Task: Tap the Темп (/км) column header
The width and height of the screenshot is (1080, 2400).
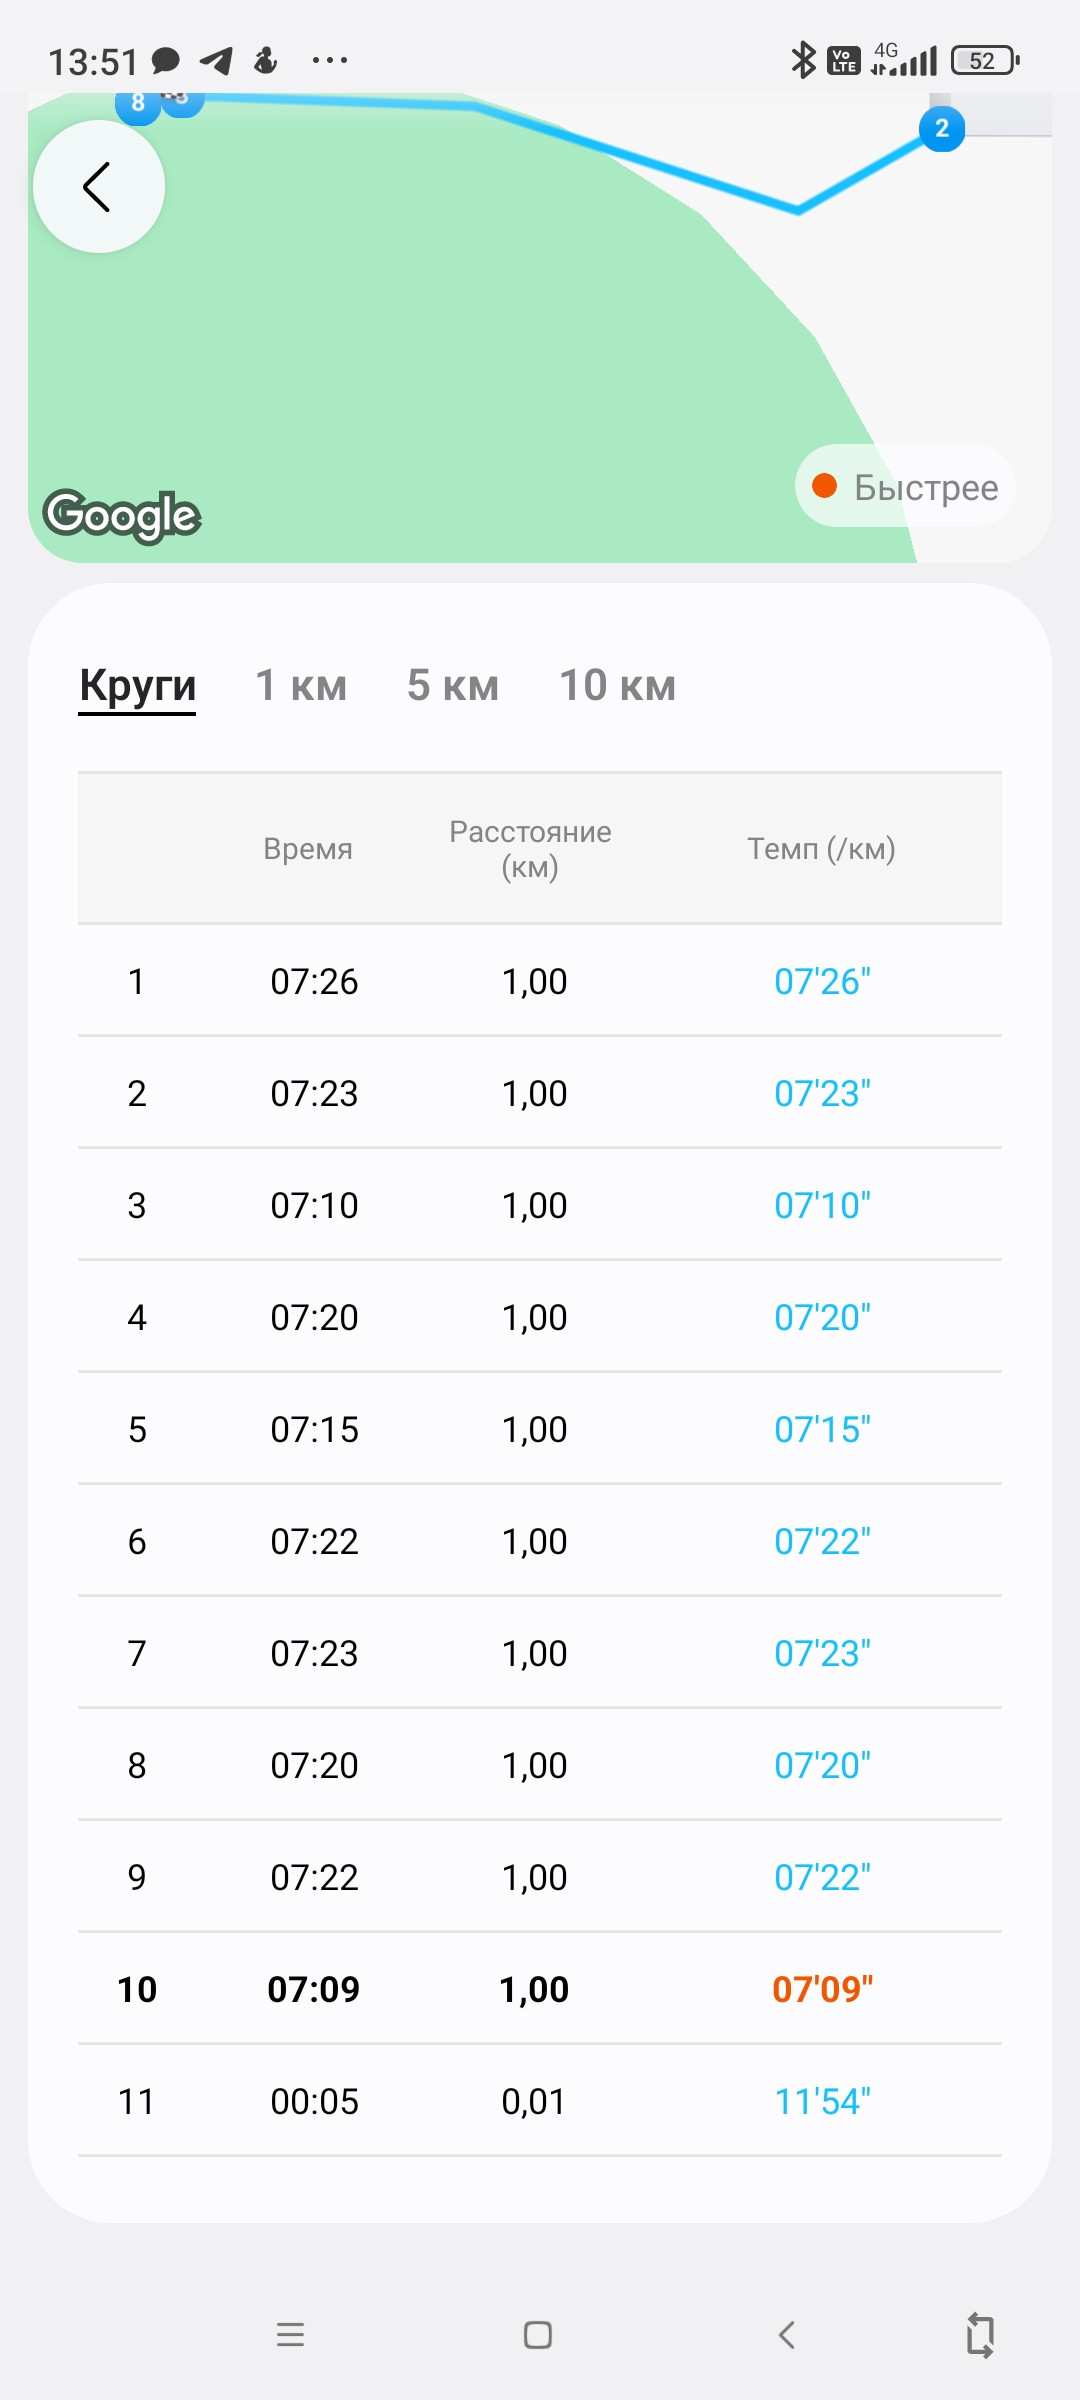Action: click(x=822, y=849)
